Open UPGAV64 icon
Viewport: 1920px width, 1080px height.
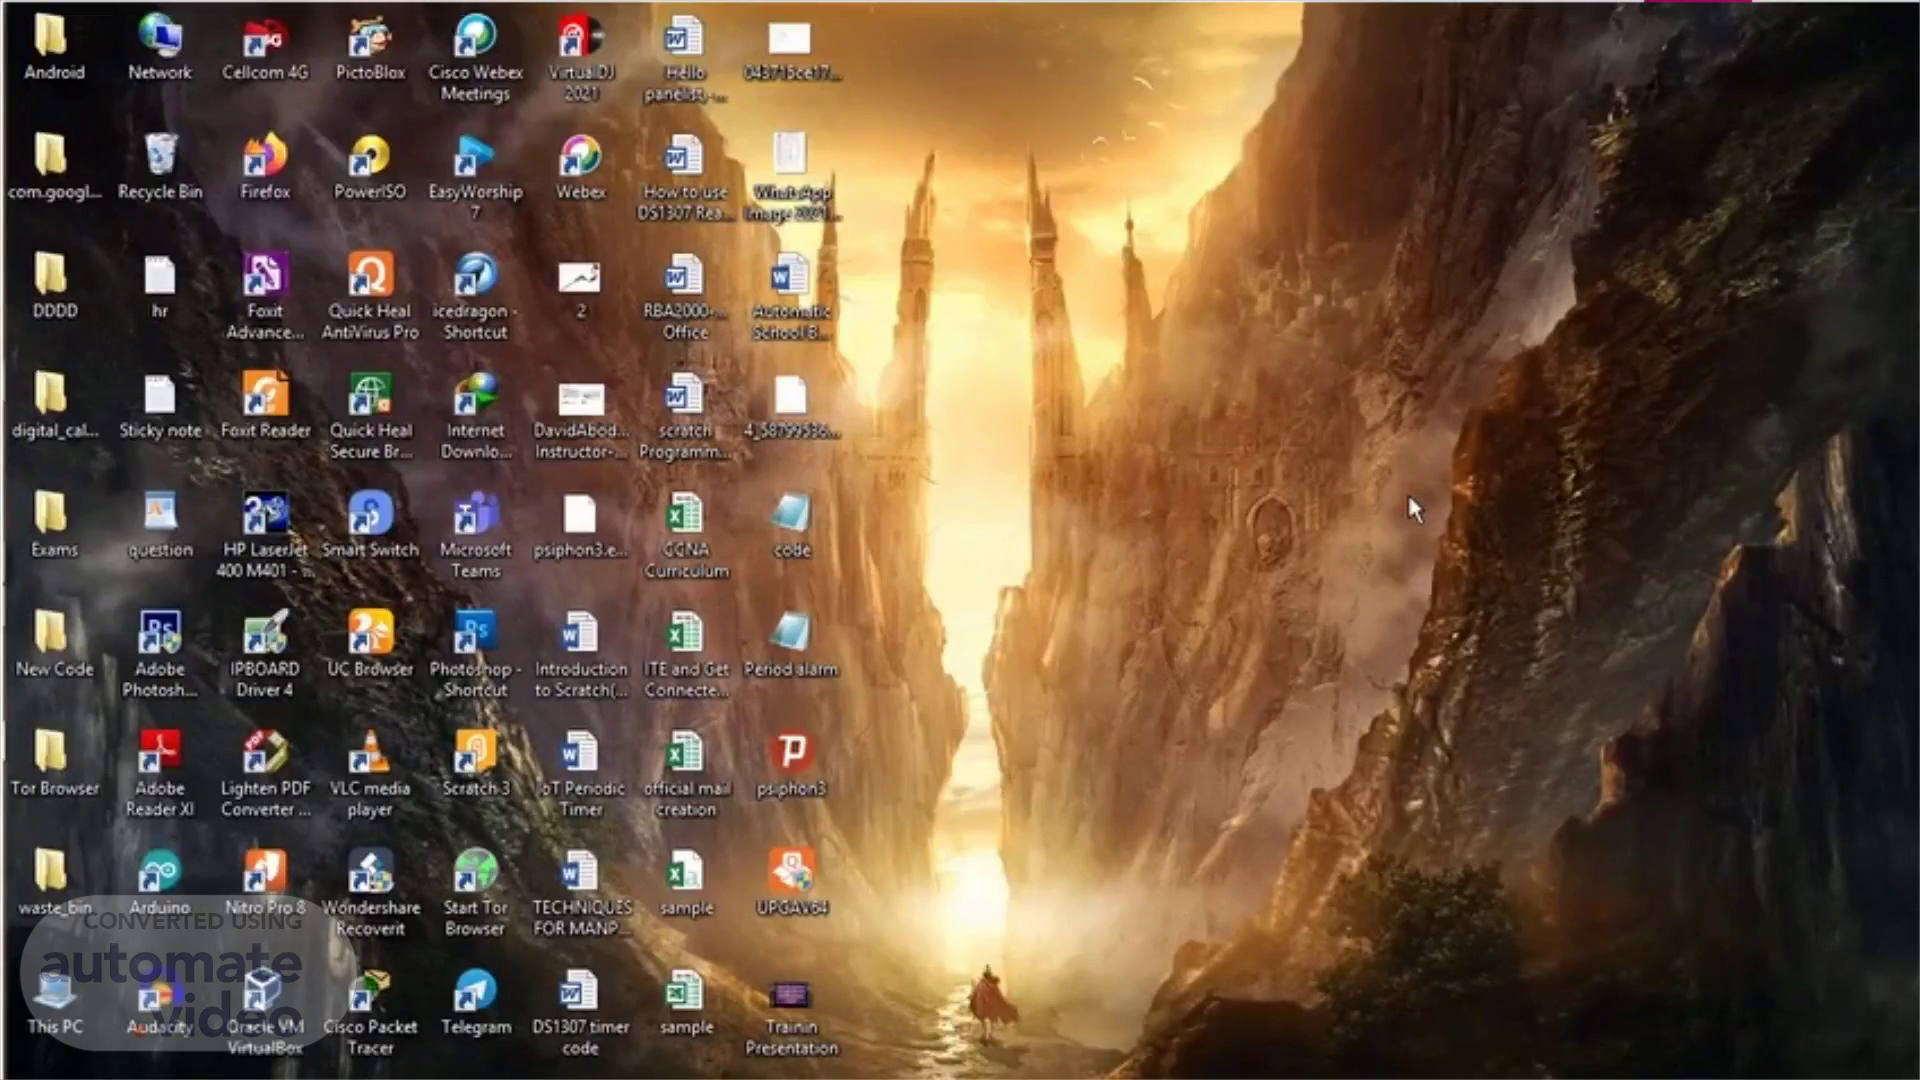[791, 881]
